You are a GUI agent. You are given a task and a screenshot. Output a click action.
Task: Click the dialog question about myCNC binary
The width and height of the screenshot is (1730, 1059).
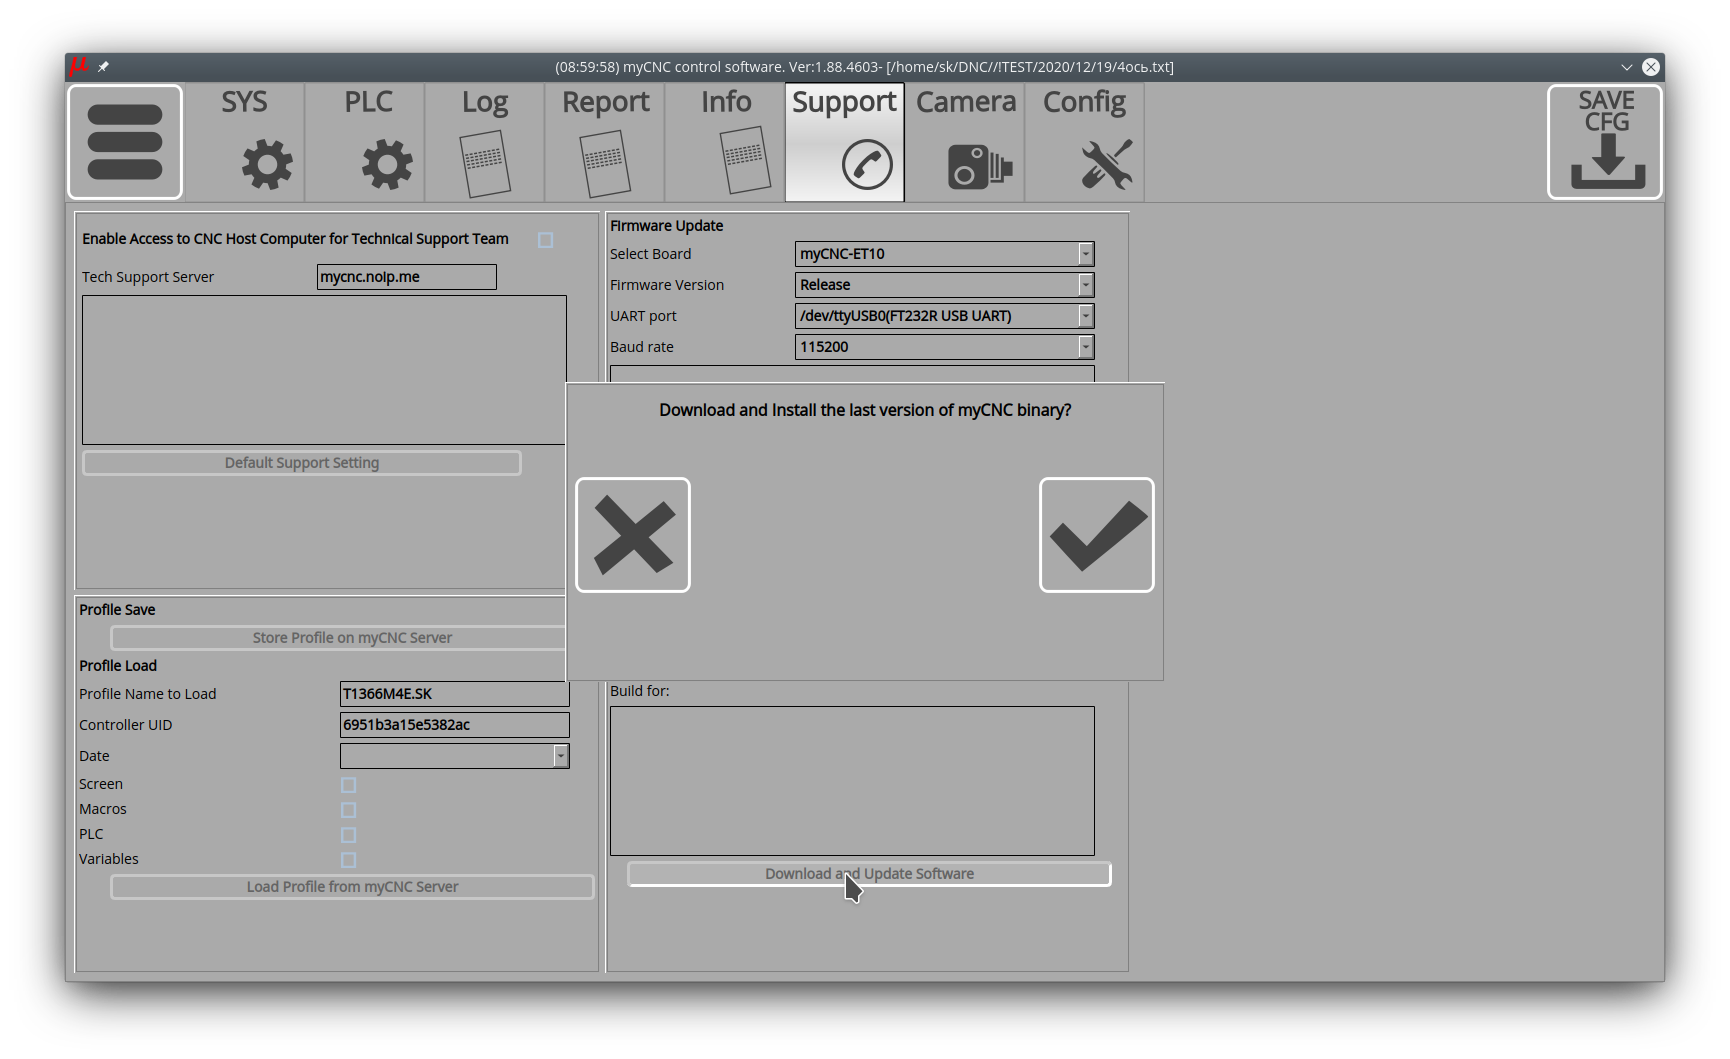point(865,410)
